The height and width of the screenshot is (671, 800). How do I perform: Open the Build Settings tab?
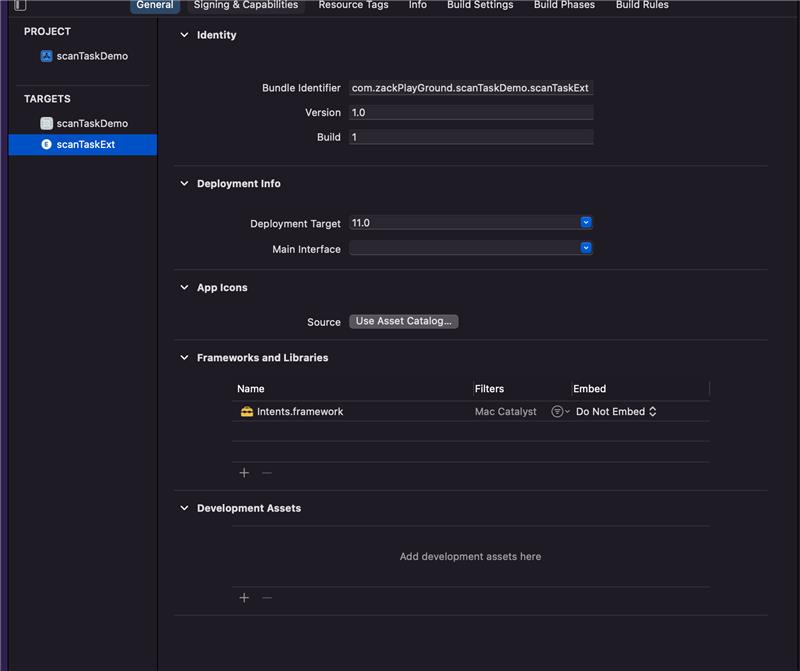click(480, 5)
